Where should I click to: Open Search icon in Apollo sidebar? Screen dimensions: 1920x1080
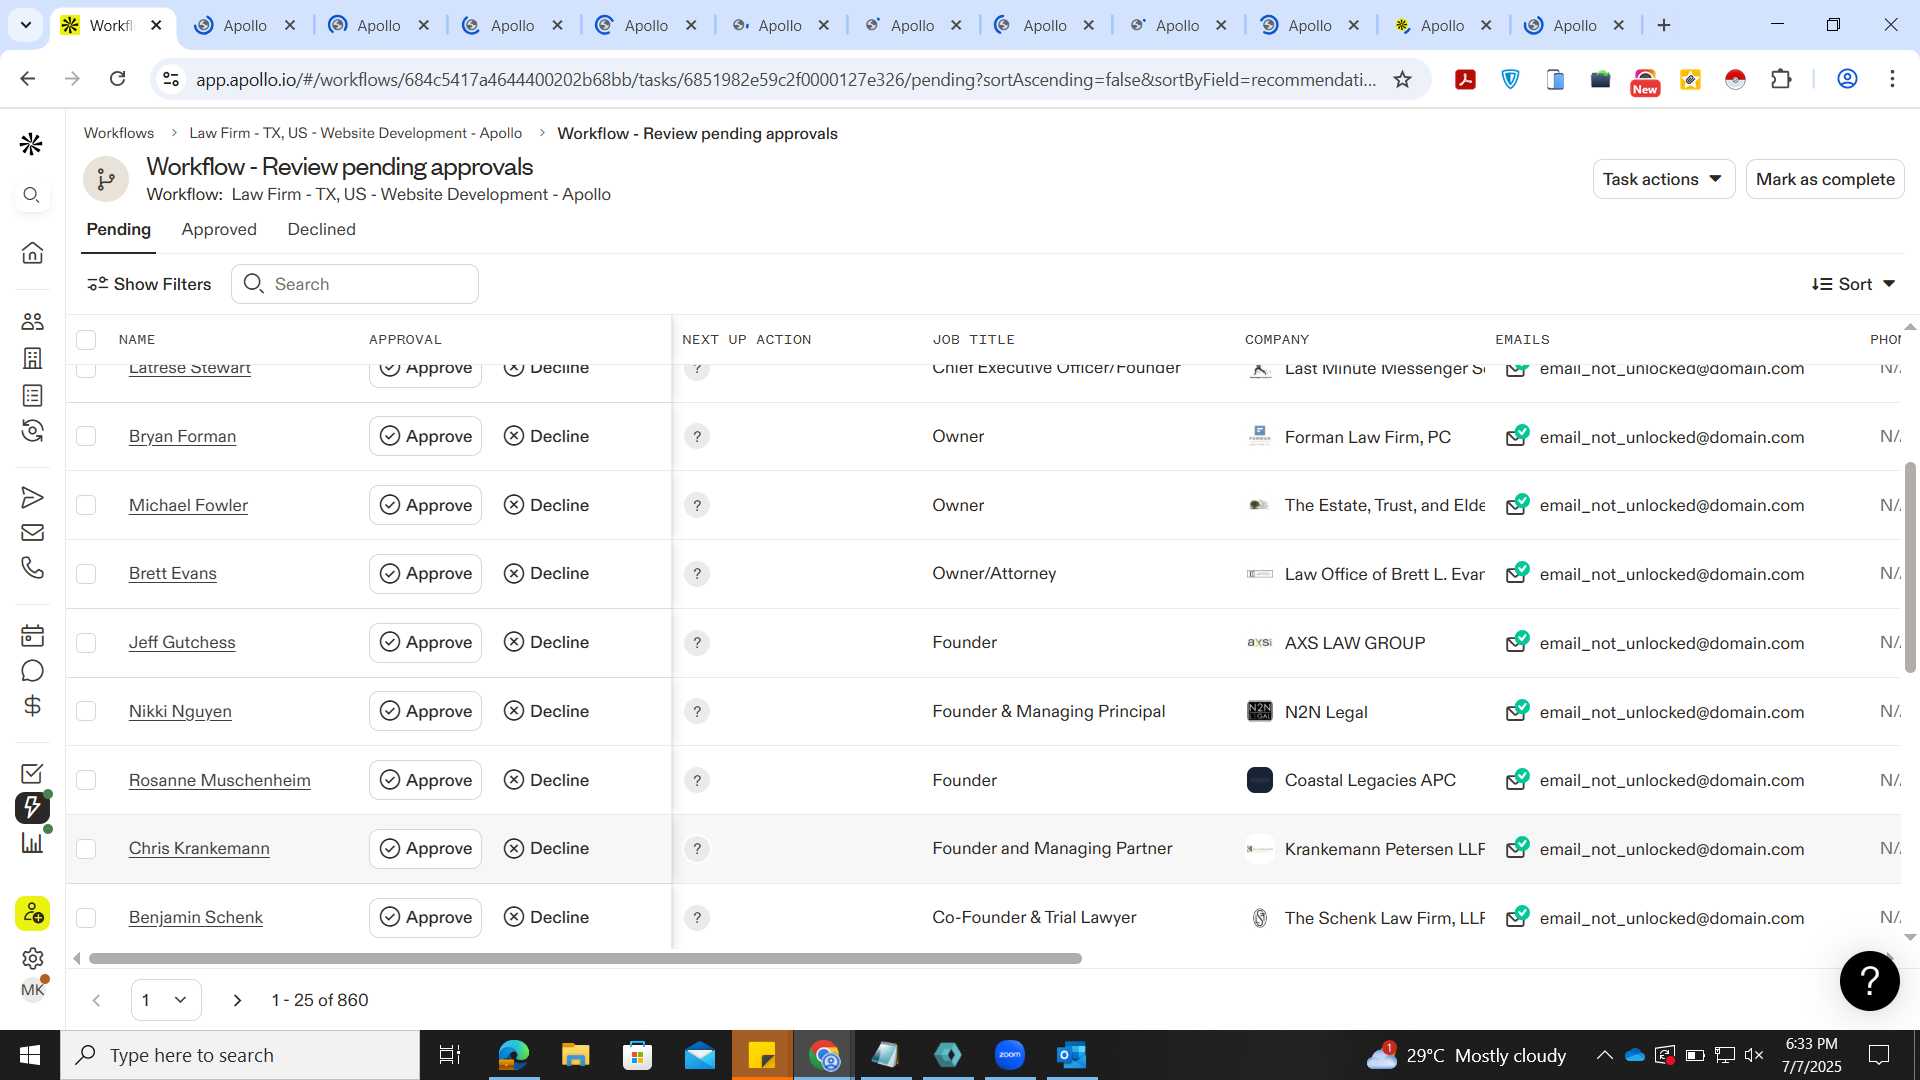tap(32, 195)
